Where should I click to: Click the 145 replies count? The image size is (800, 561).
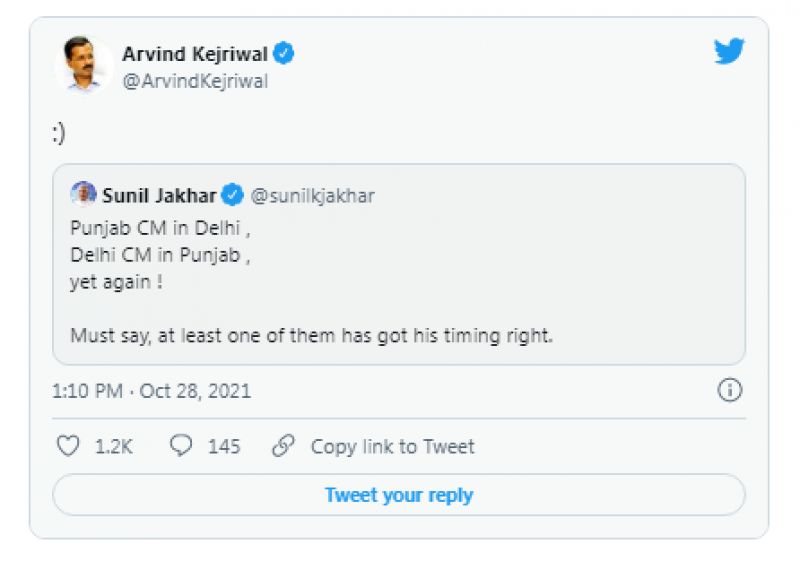[x=224, y=447]
